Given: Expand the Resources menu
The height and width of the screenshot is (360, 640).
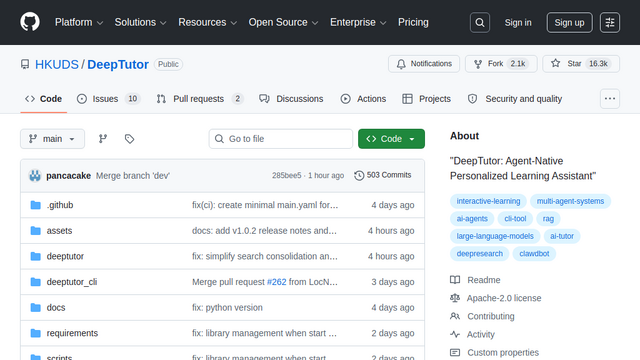Looking at the screenshot, I should click(x=208, y=22).
